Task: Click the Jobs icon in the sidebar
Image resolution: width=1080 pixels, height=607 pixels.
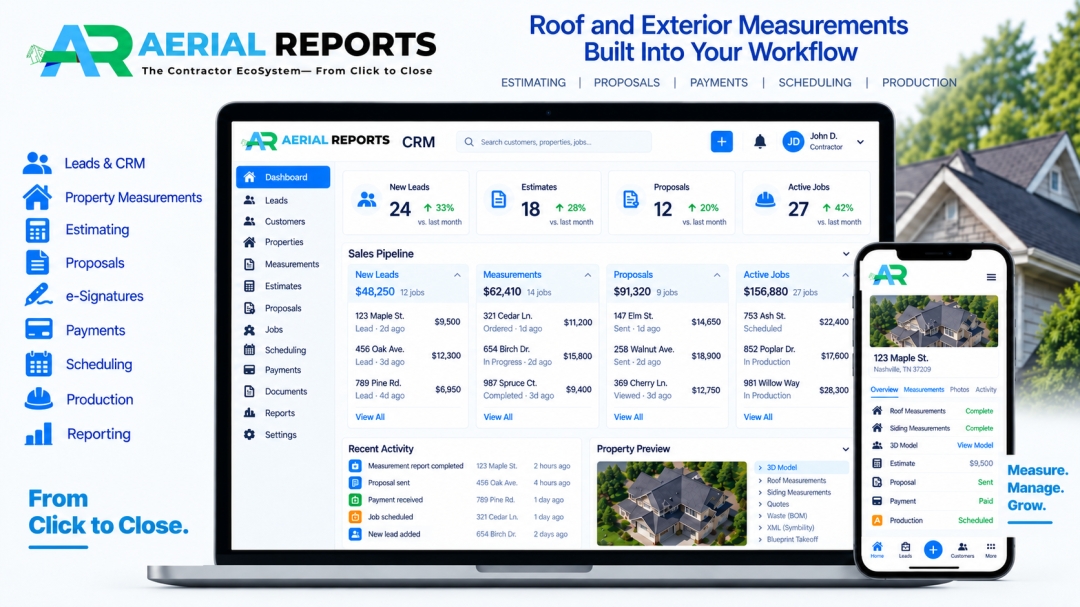Action: coord(249,329)
